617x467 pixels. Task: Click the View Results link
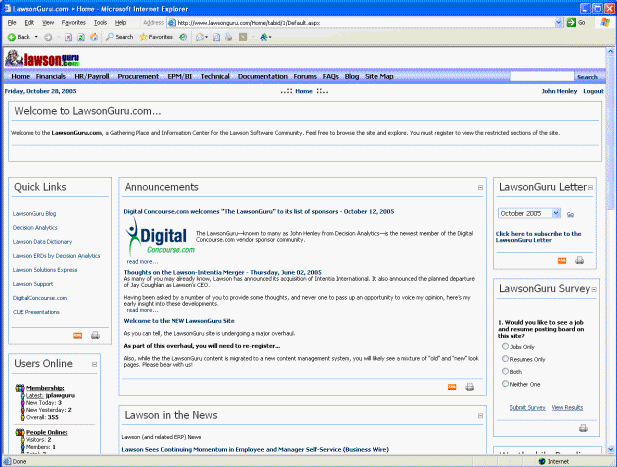tap(567, 408)
